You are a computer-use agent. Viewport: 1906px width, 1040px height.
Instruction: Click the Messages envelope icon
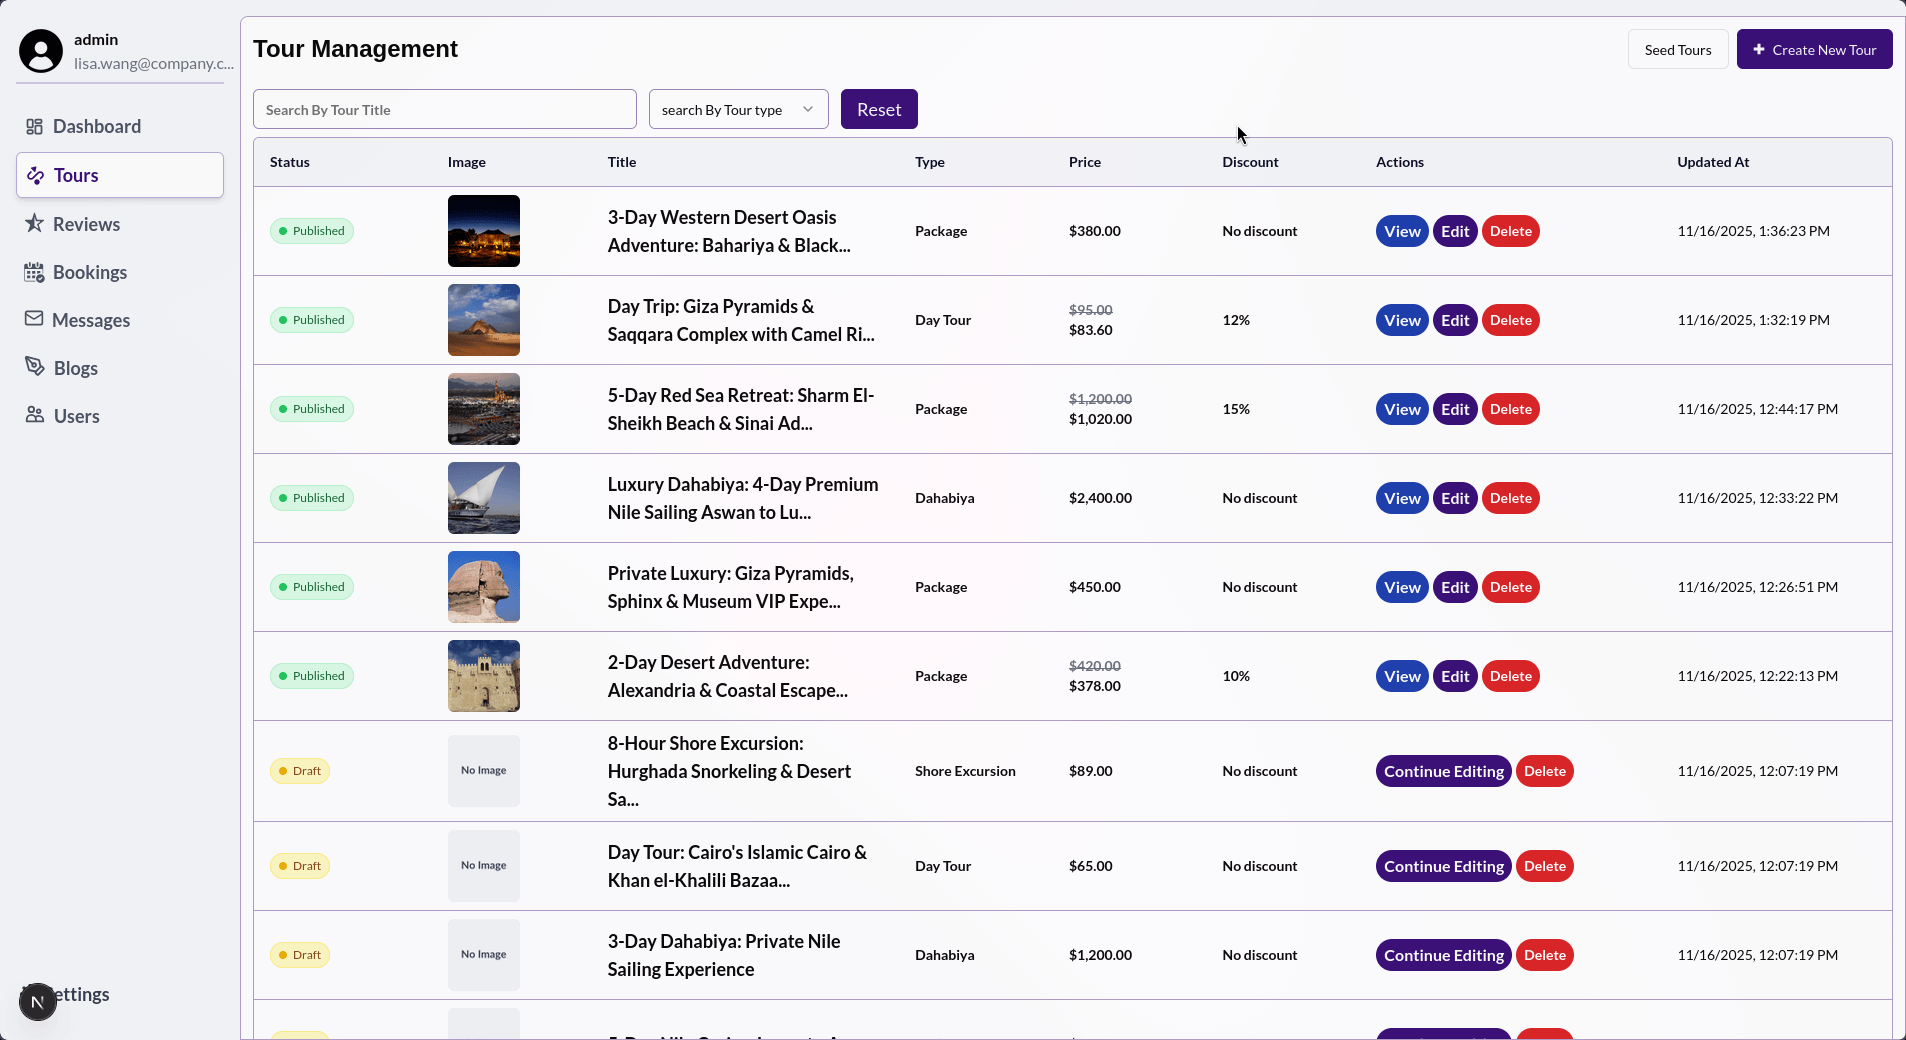[x=34, y=319]
